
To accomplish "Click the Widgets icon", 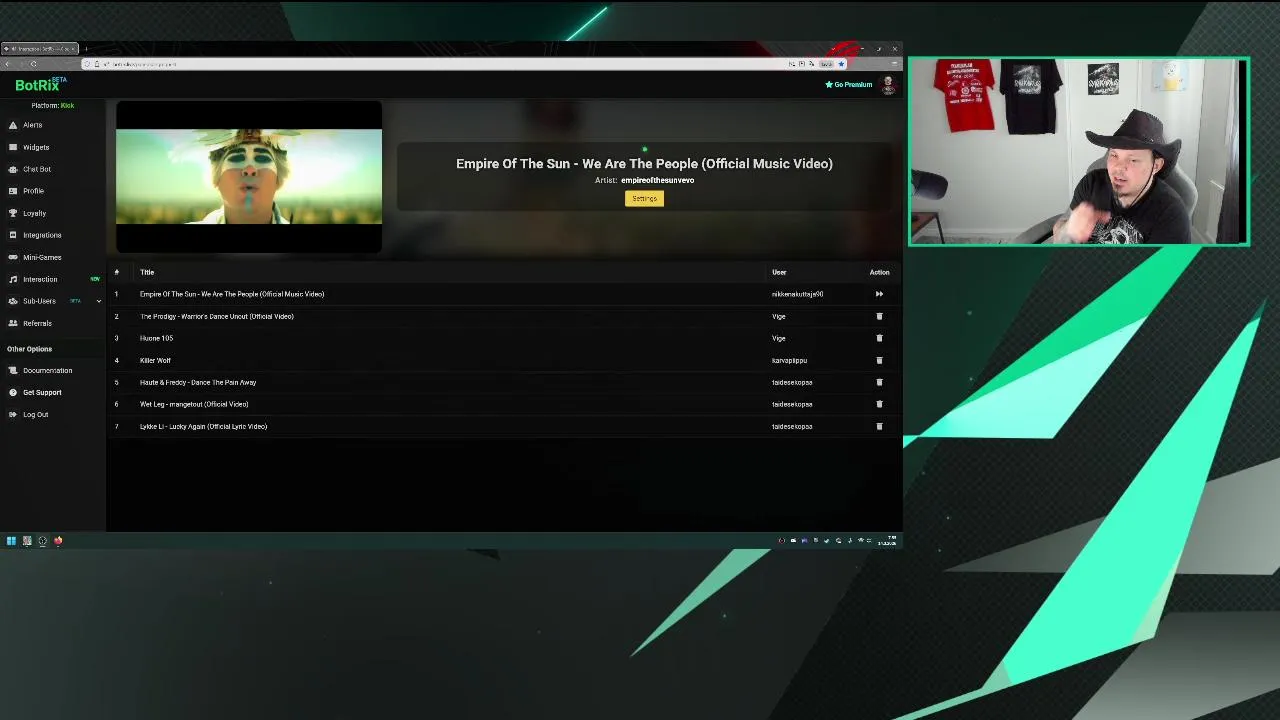I will [x=12, y=147].
